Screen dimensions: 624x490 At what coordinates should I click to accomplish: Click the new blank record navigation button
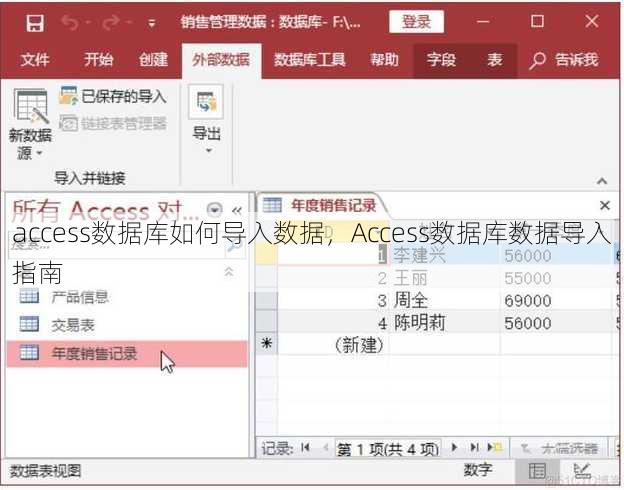point(495,447)
